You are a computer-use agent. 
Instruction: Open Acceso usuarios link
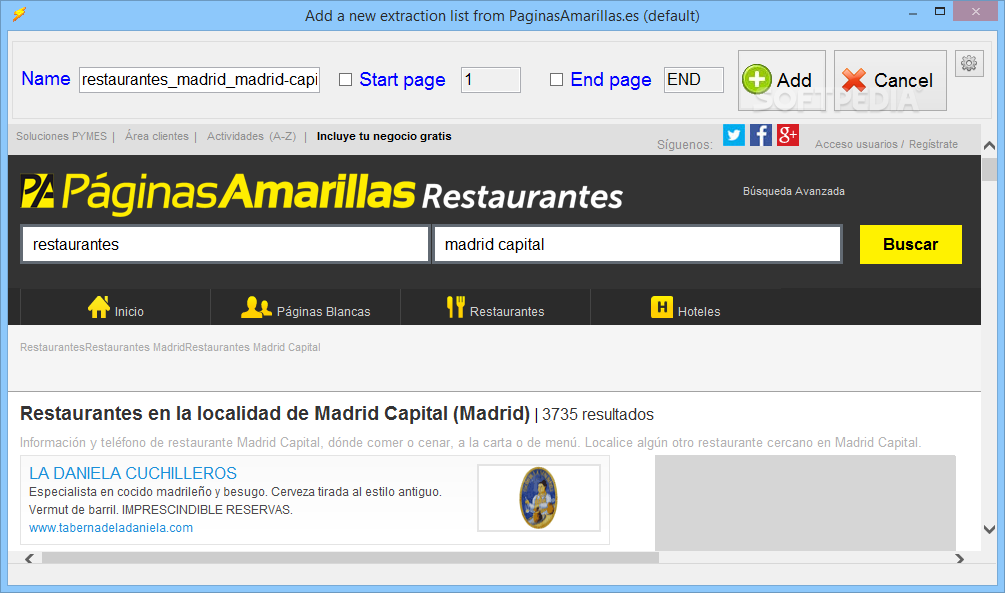click(856, 144)
